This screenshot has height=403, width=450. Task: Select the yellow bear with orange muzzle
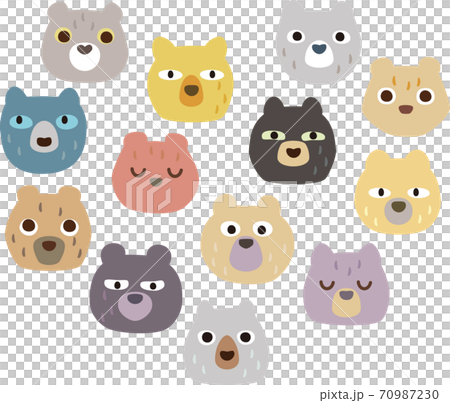[190, 79]
